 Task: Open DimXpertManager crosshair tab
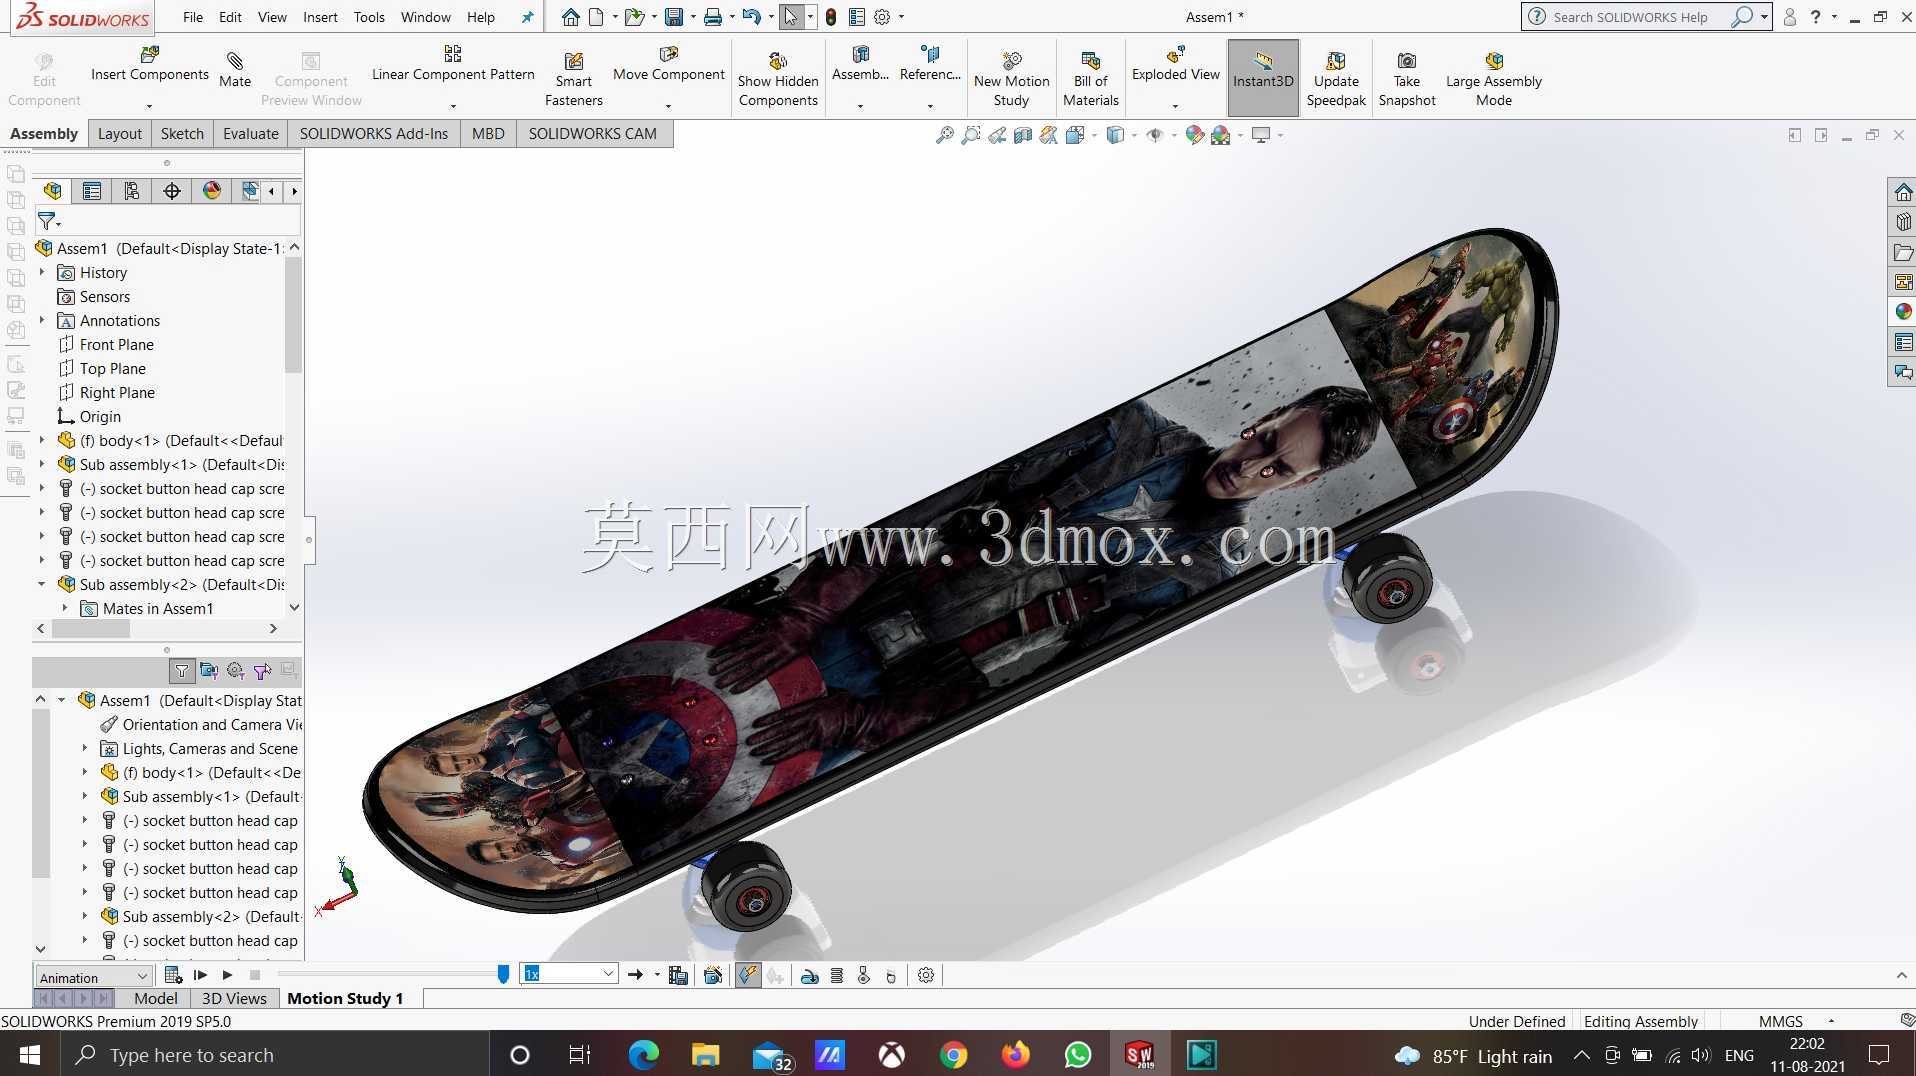(172, 191)
